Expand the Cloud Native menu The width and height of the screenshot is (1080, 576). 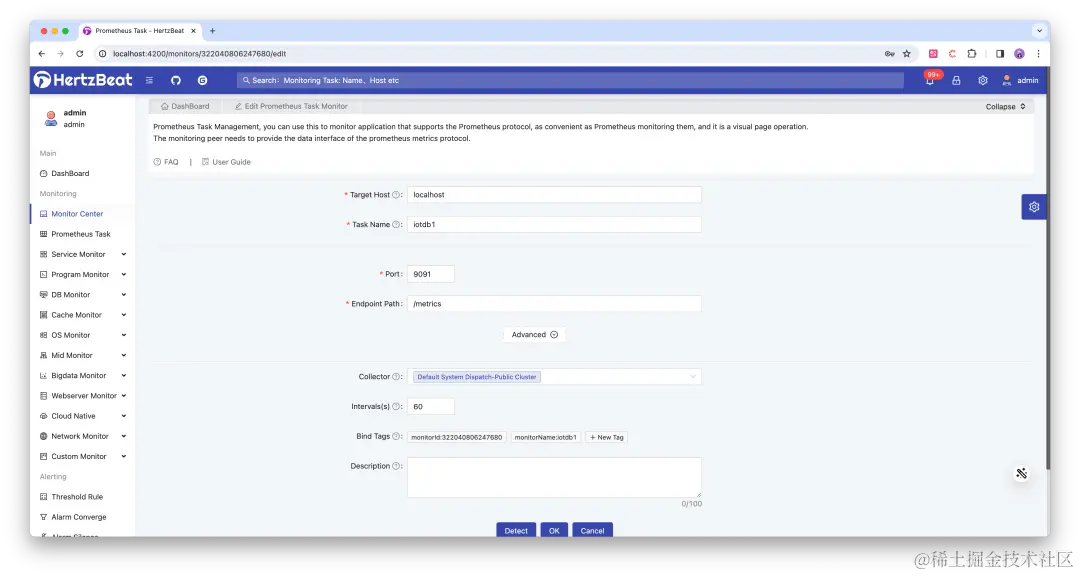coord(83,416)
